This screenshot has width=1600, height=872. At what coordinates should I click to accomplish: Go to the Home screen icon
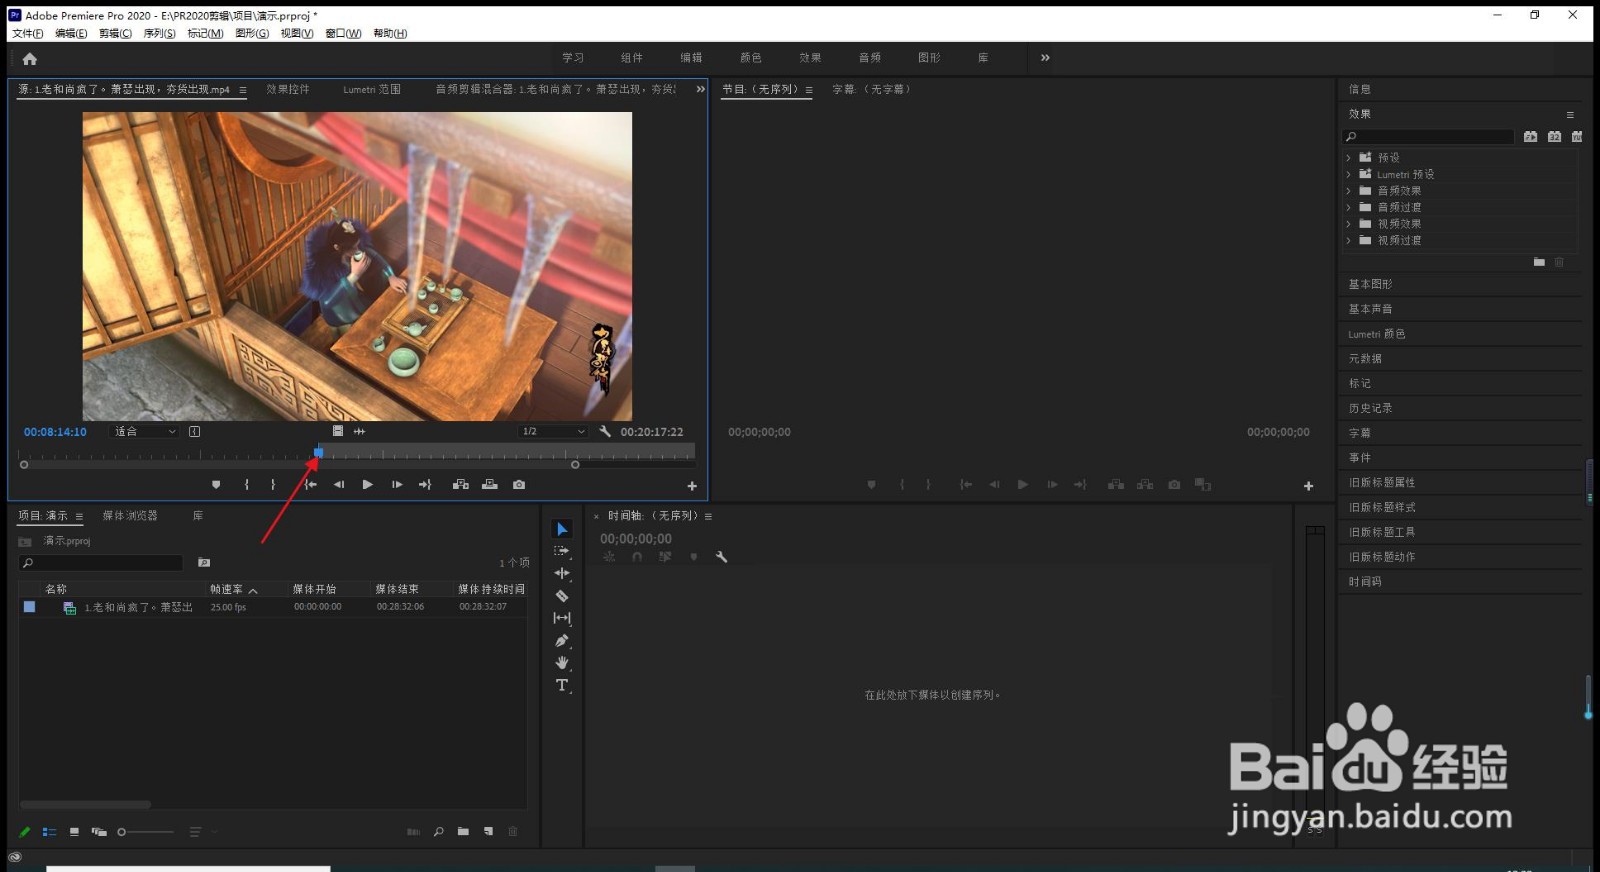(30, 59)
